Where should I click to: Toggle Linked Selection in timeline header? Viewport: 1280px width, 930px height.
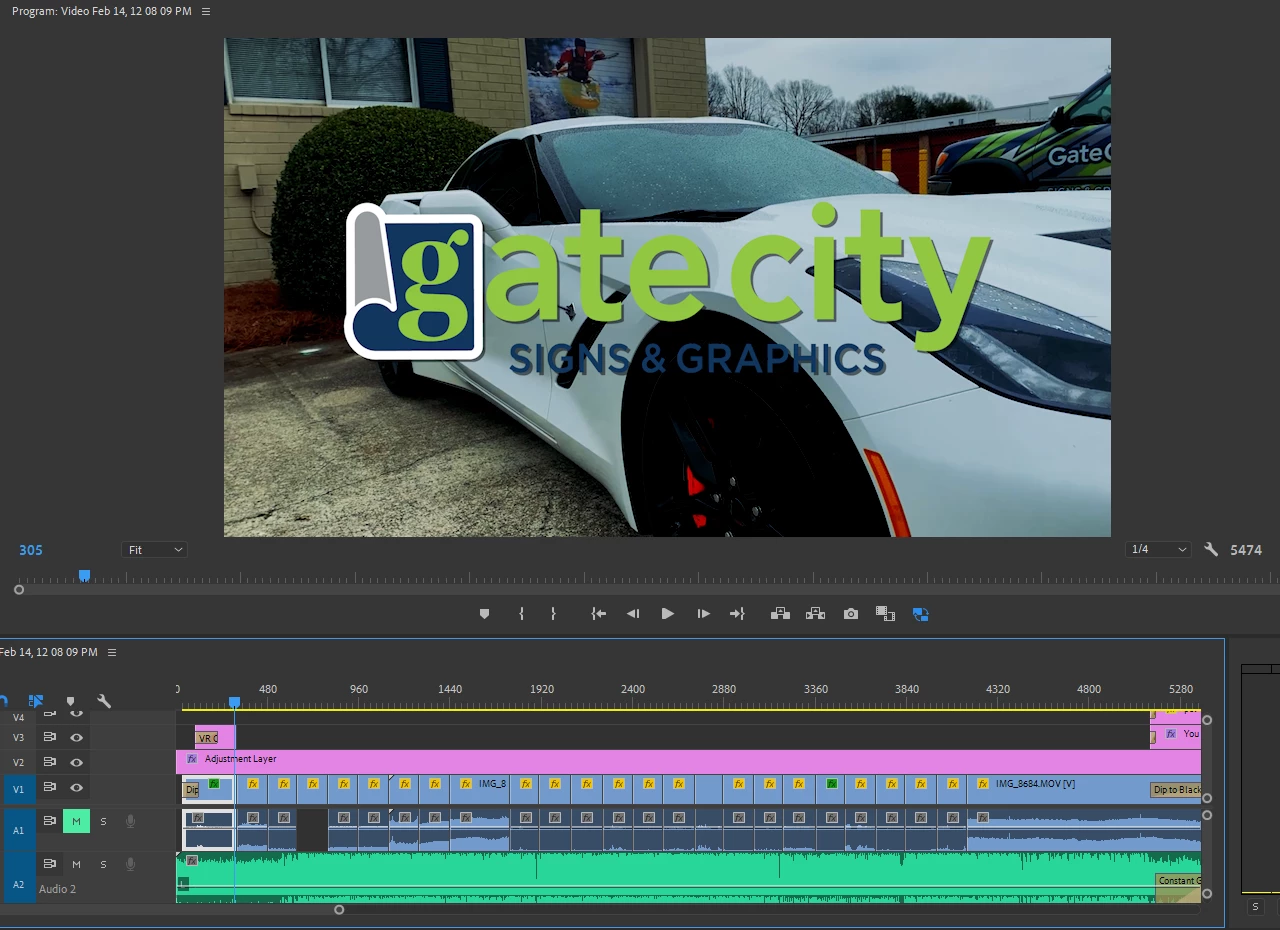click(36, 701)
